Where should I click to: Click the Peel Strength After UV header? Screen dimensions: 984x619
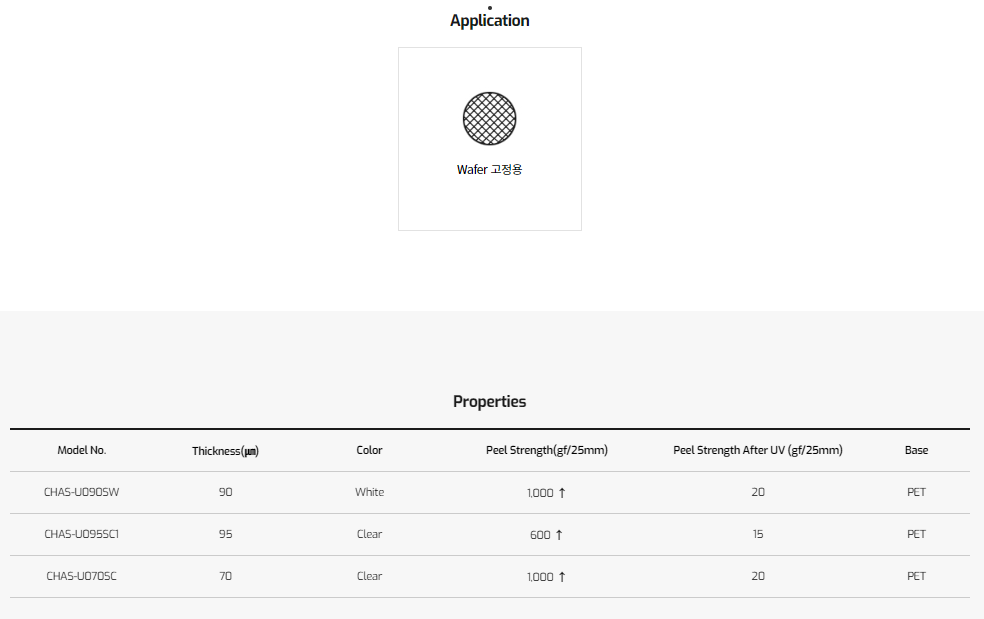[x=757, y=450]
